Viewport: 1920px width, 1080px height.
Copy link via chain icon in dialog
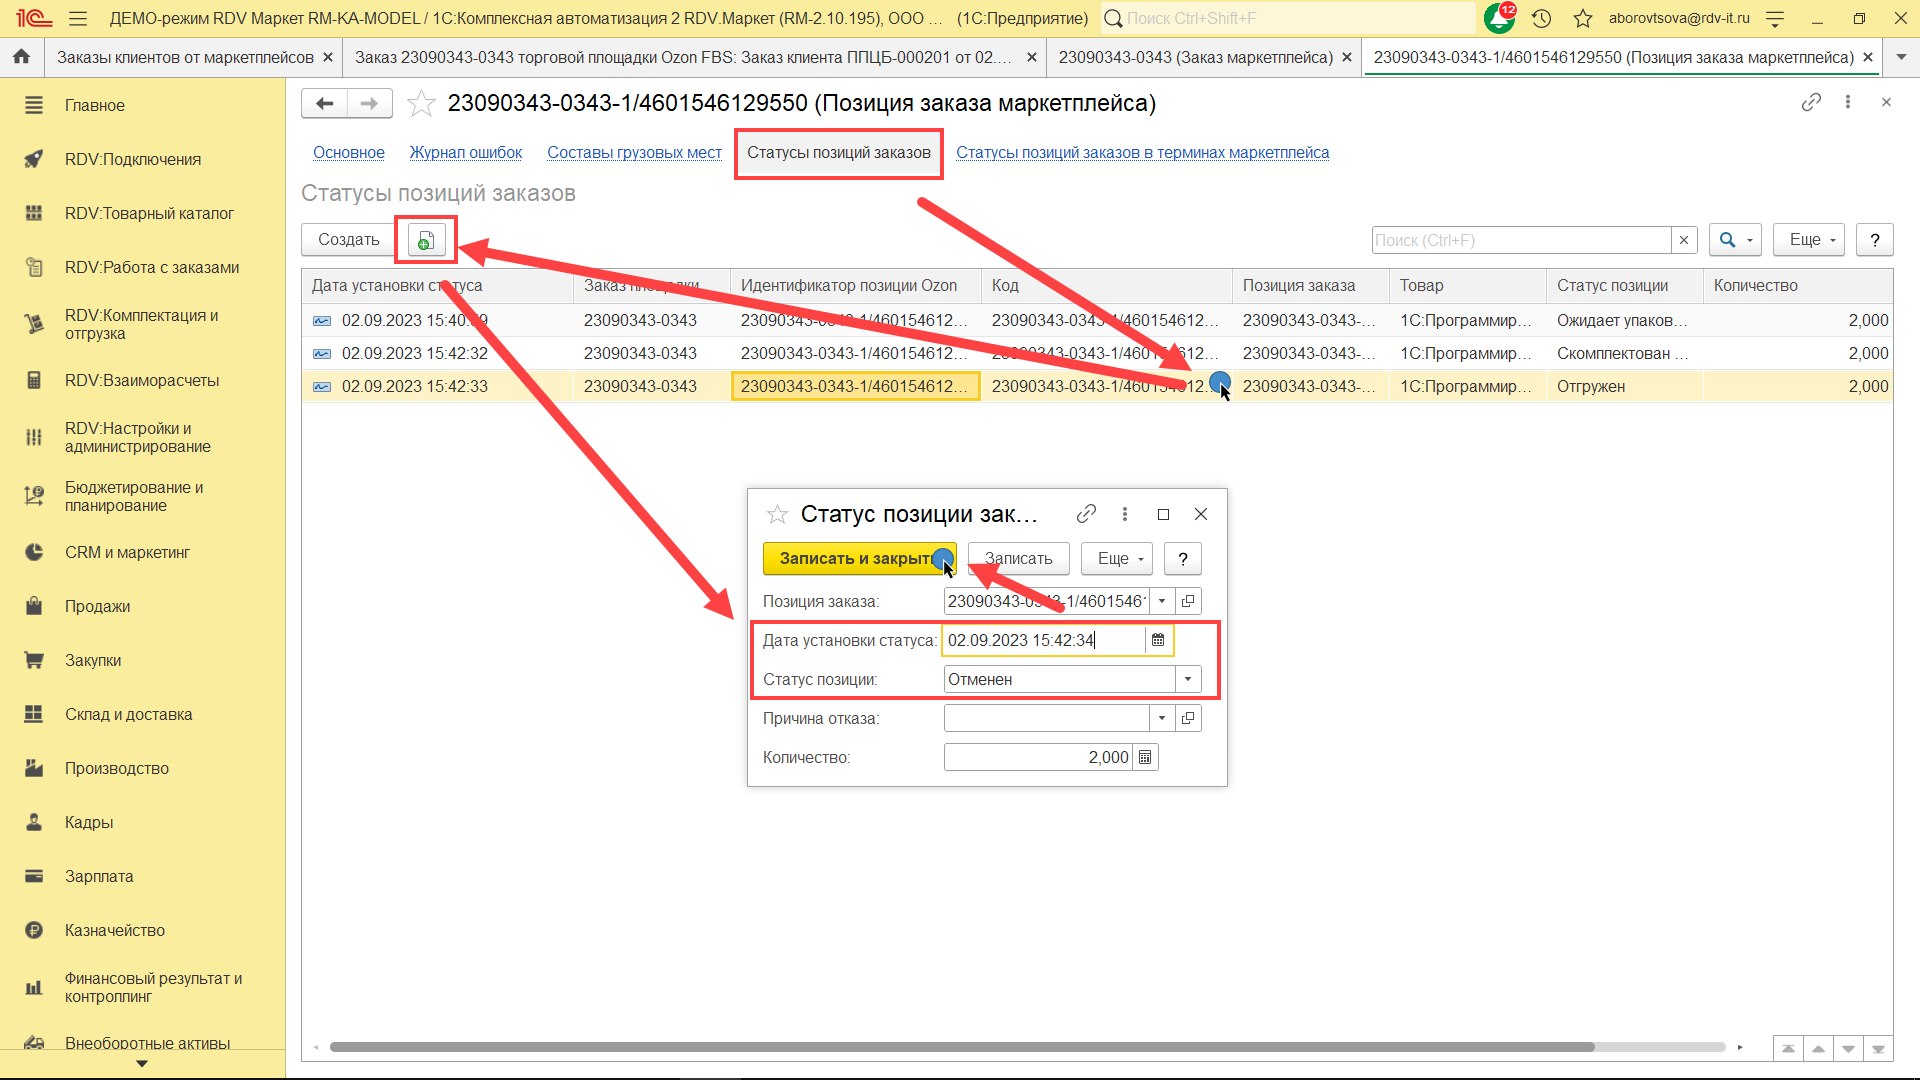pyautogui.click(x=1086, y=514)
